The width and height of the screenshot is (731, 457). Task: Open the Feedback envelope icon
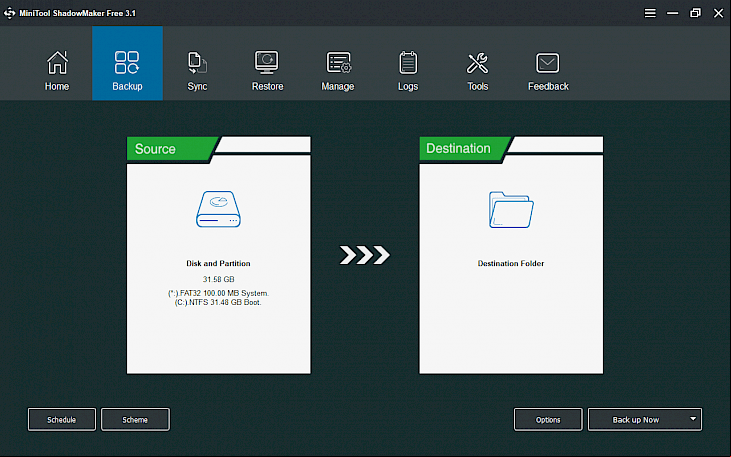pyautogui.click(x=548, y=63)
